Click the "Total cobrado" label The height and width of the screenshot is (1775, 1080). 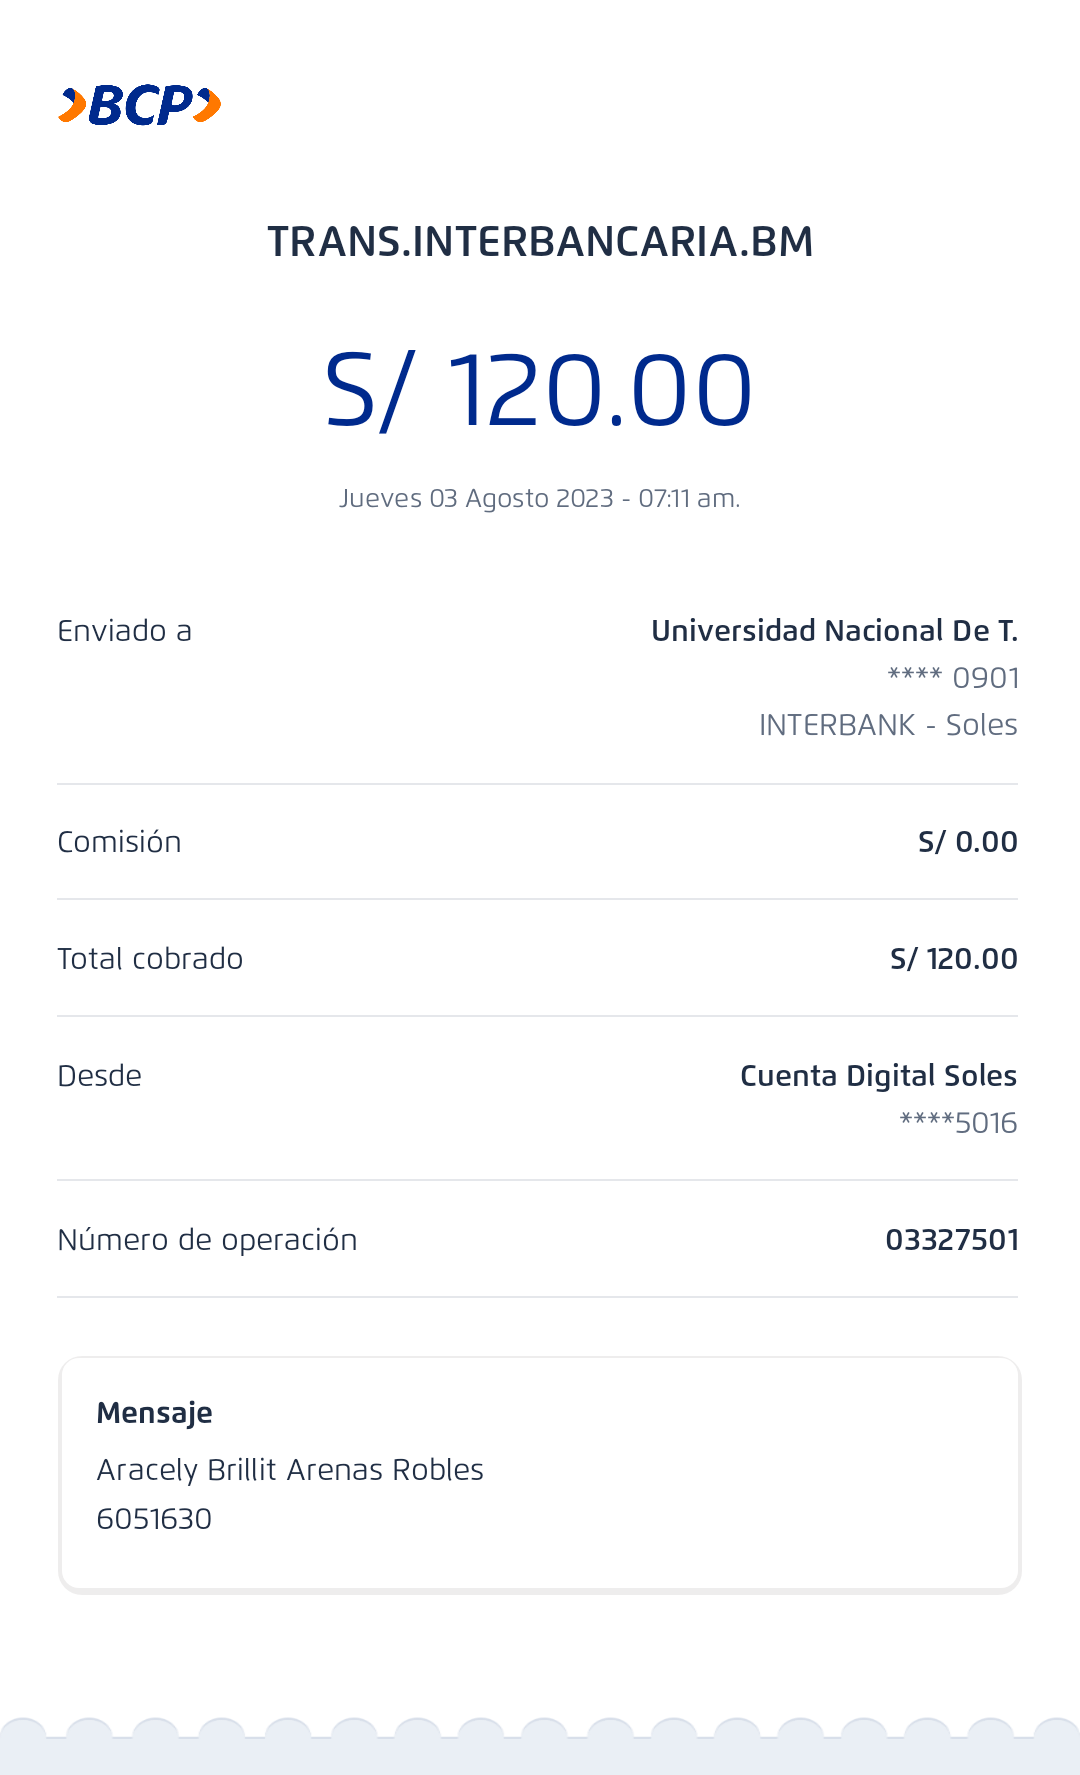(150, 959)
